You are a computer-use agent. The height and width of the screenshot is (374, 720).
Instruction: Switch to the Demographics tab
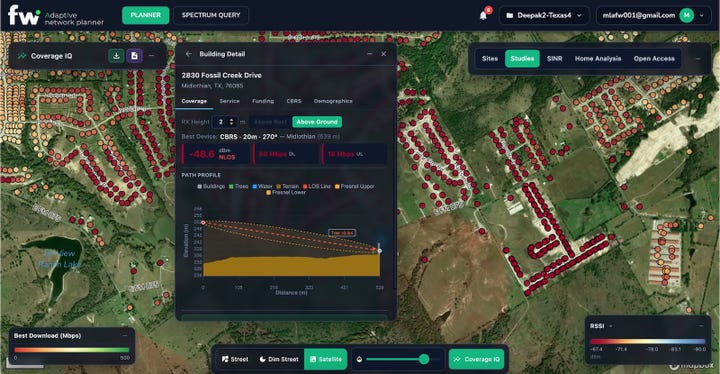tap(333, 101)
